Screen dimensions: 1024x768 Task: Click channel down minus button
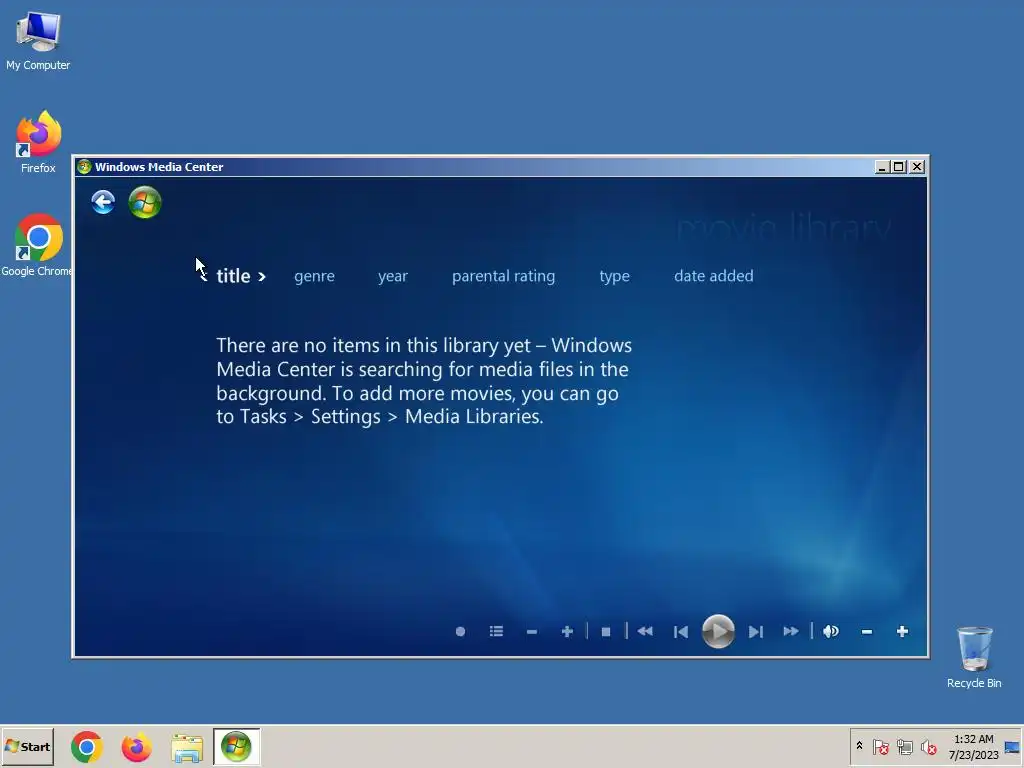click(532, 632)
